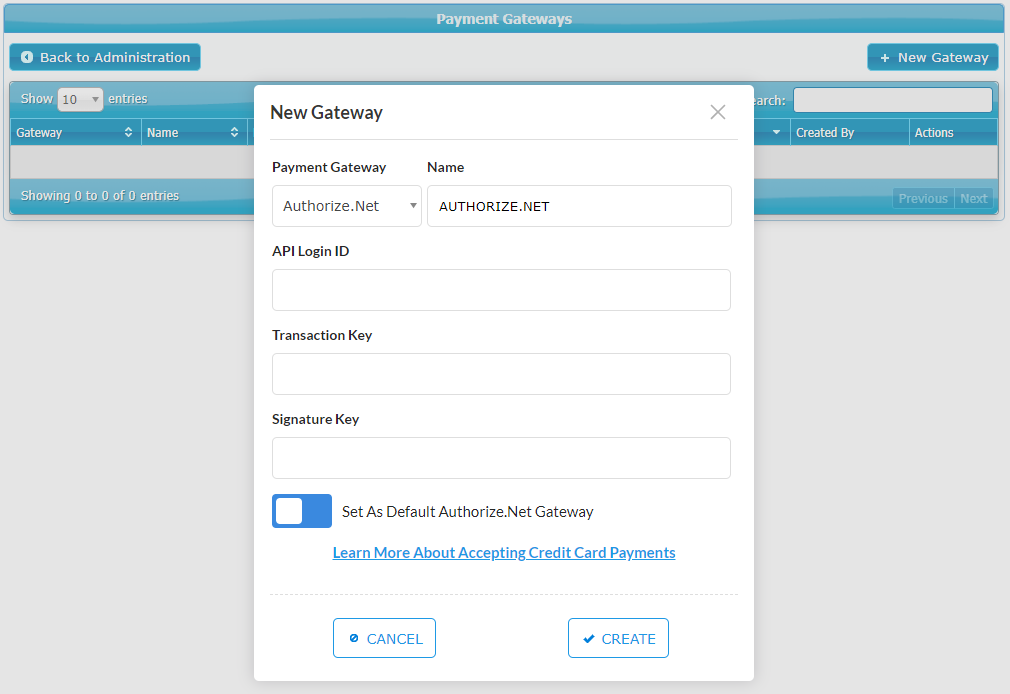Open the Show entries count dropdown
Screen dimensions: 1010x694
click(80, 99)
